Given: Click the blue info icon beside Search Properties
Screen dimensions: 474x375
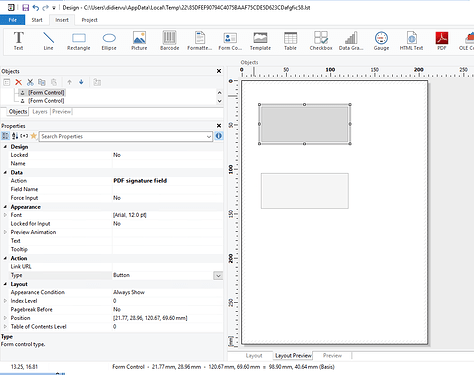Looking at the screenshot, I should click(x=219, y=136).
